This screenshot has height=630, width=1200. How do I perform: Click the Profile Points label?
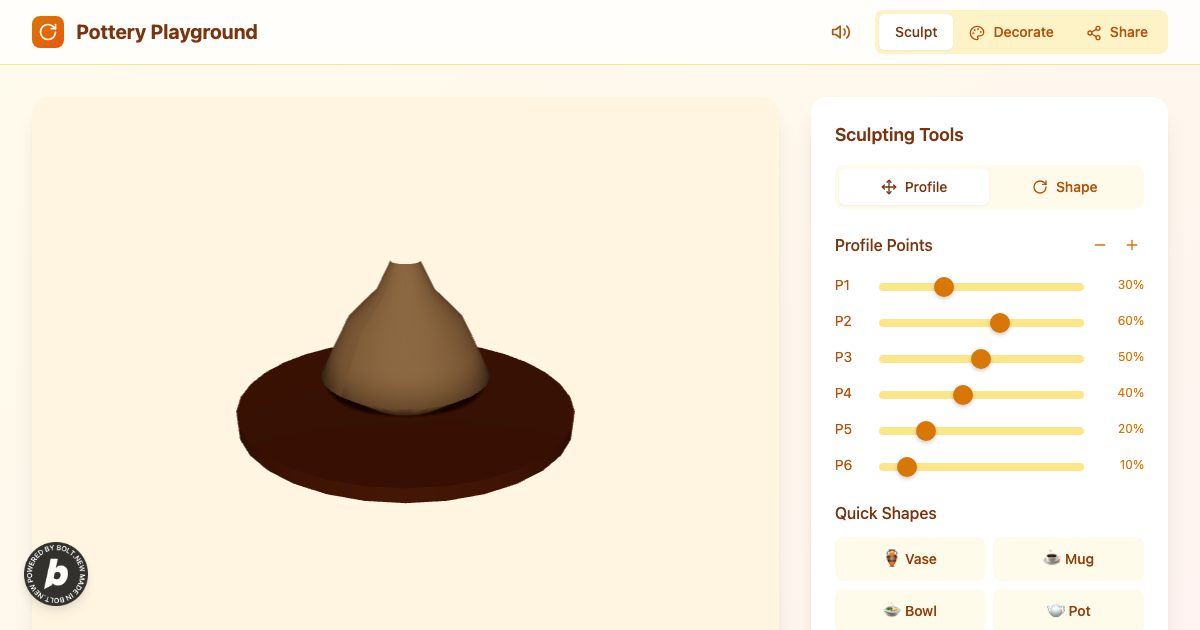pos(883,245)
